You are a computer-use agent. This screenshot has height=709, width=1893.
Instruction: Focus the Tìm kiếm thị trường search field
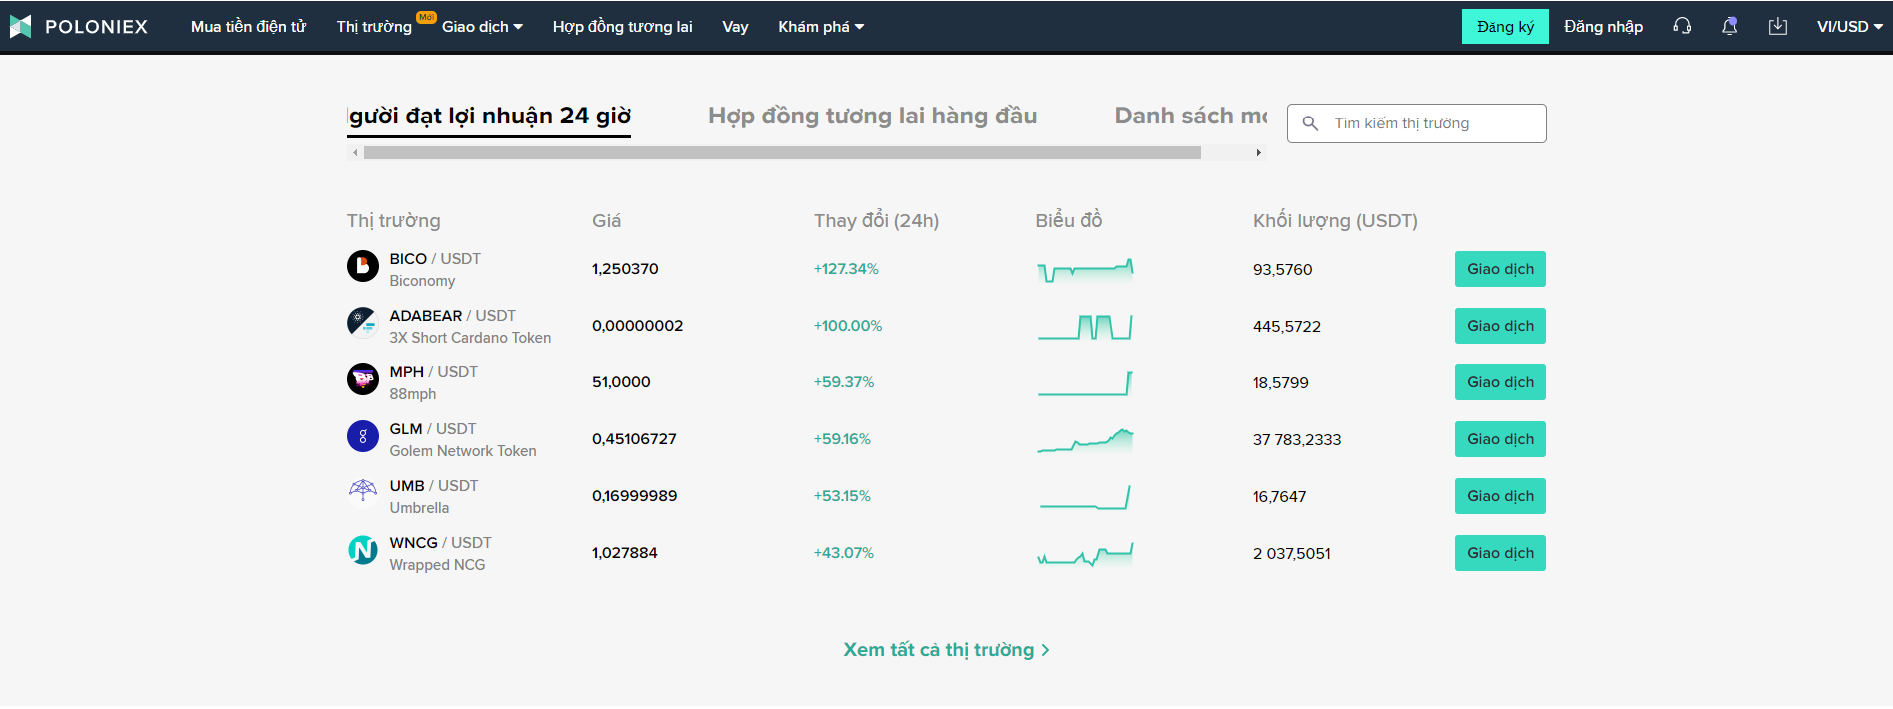tap(1416, 123)
